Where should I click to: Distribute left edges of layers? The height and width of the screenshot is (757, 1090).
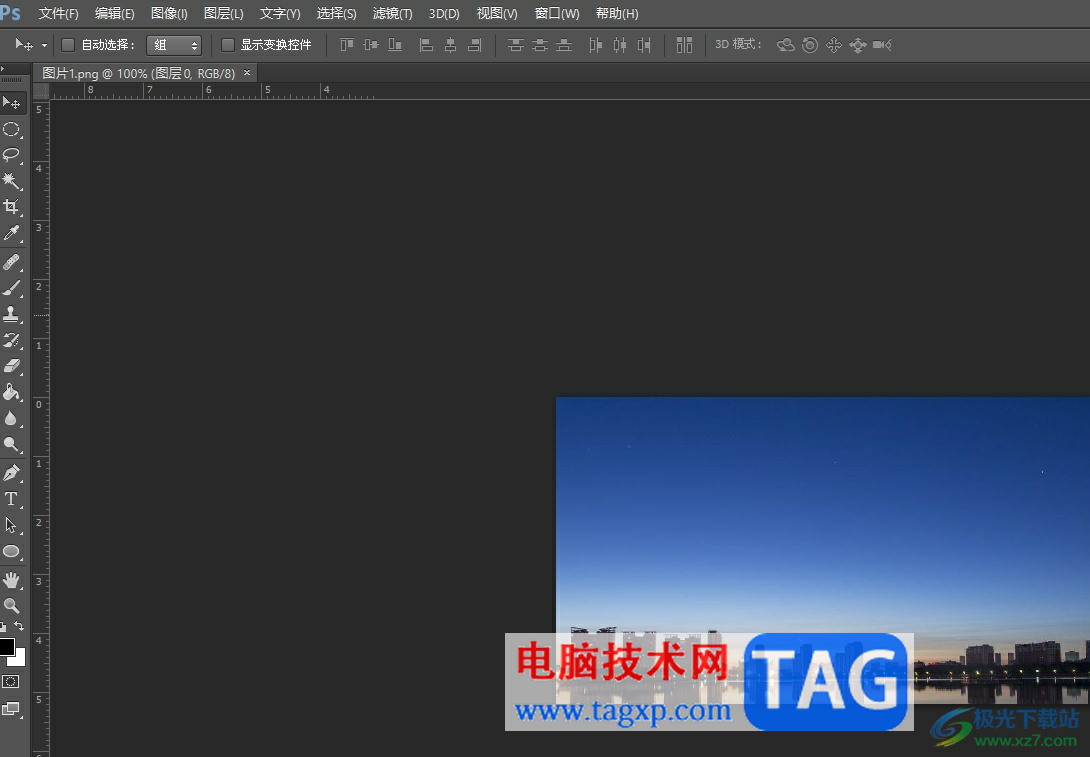tap(595, 45)
